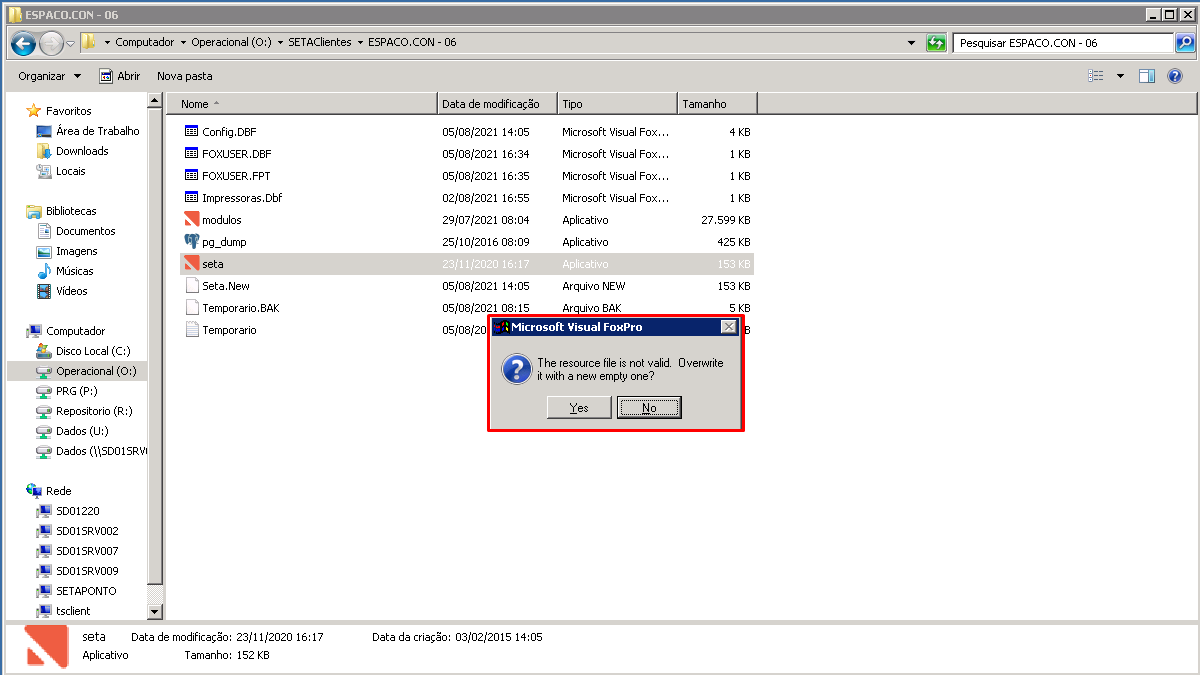Open the recent pages dropdown arrow

(x=71, y=43)
